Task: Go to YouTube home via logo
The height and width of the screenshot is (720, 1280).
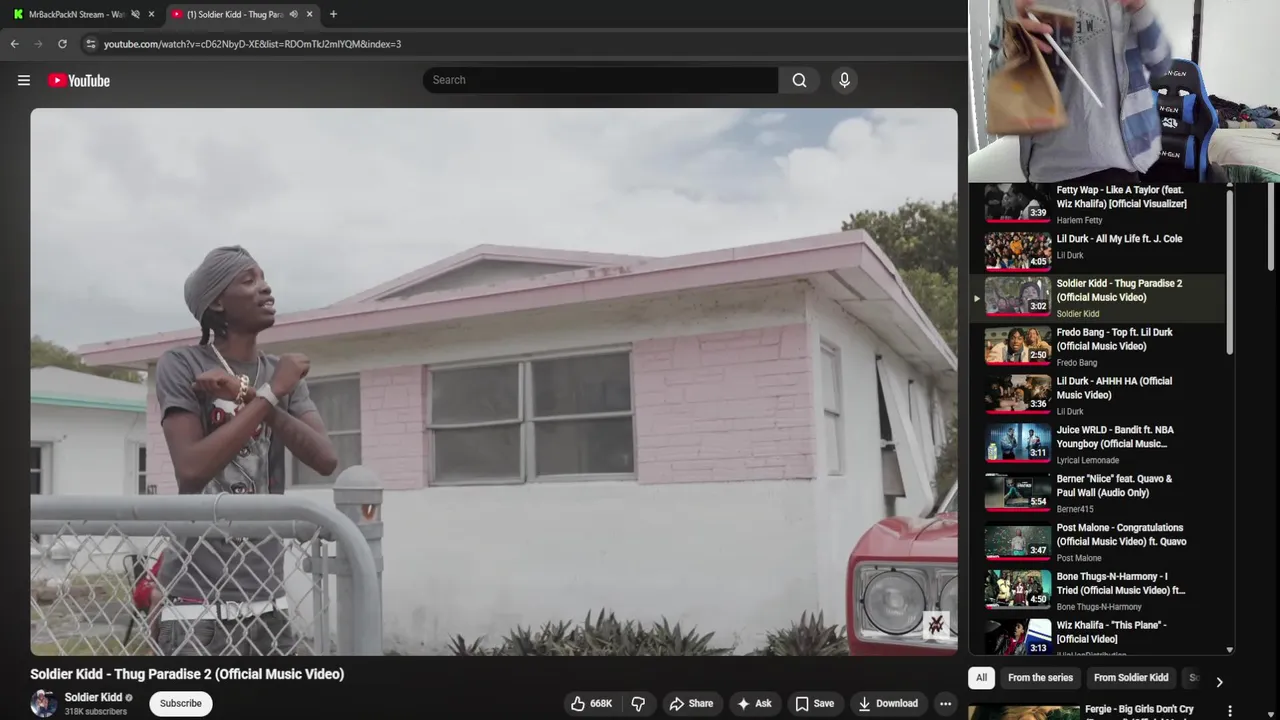Action: [x=79, y=80]
